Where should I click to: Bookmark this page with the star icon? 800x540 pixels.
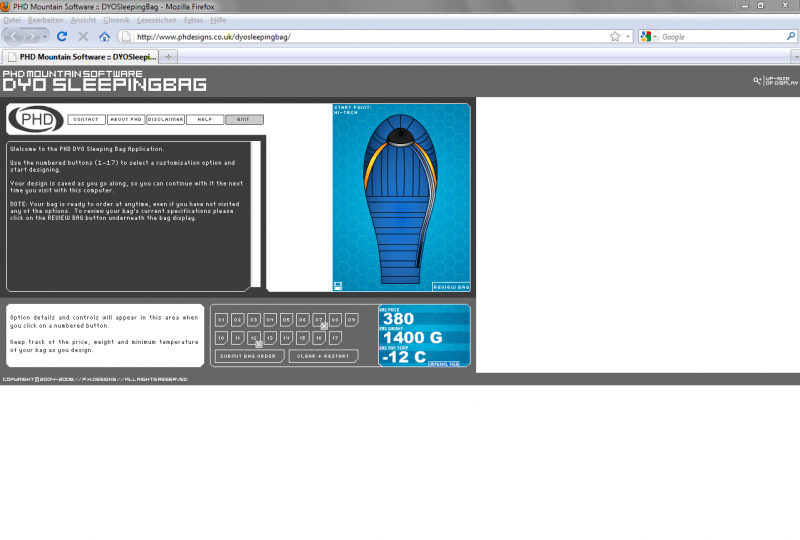click(615, 37)
